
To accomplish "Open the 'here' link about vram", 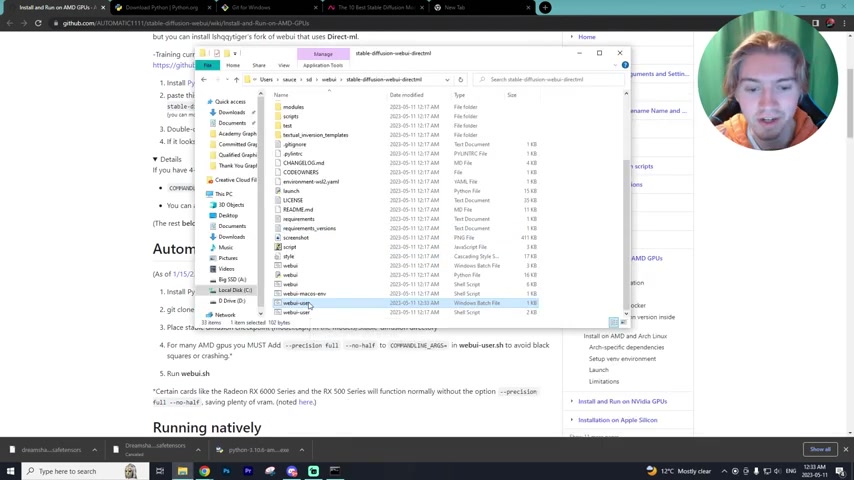I will 306,402.
